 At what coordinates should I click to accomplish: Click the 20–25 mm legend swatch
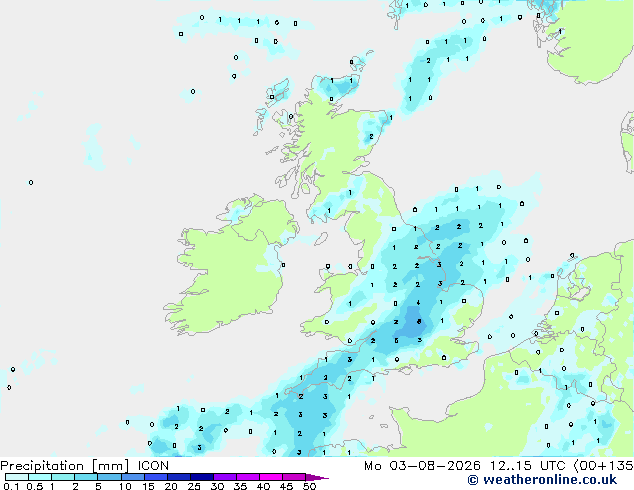click(179, 477)
